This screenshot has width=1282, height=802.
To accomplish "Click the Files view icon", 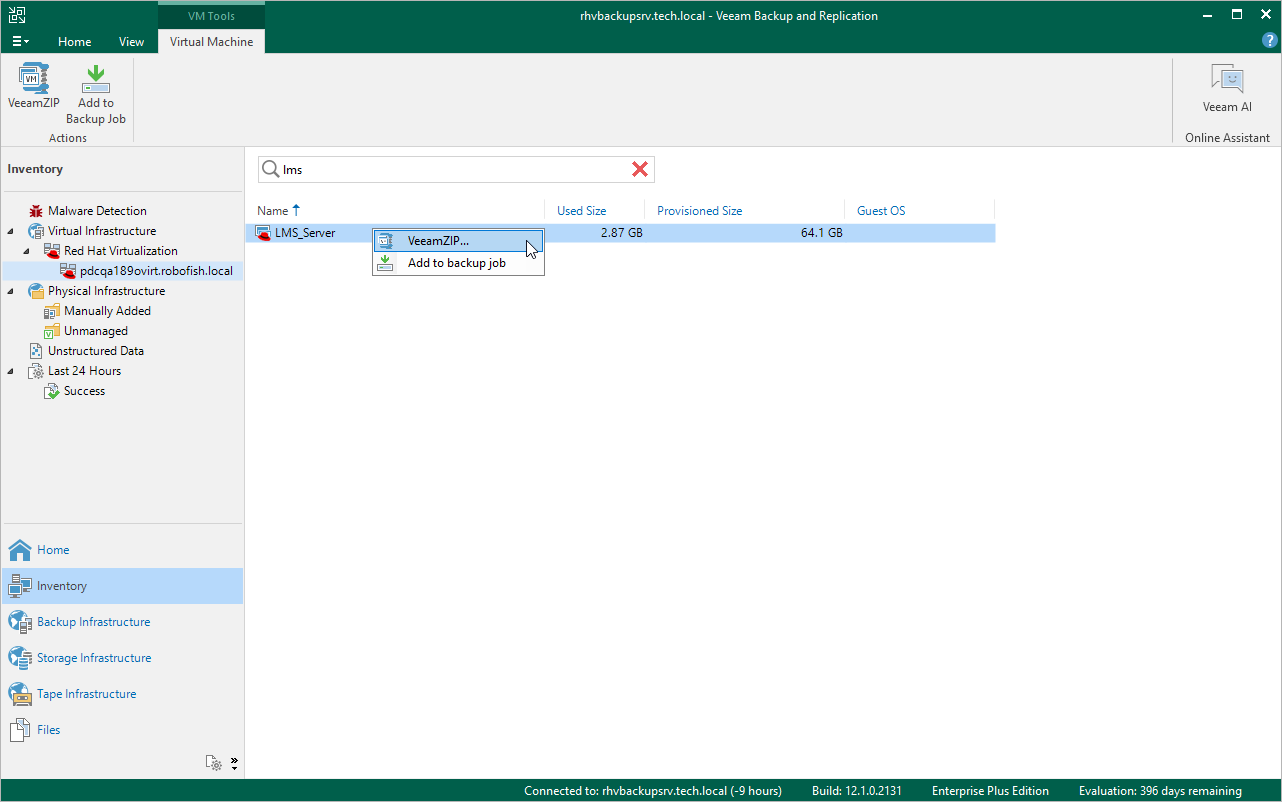I will pos(20,730).
